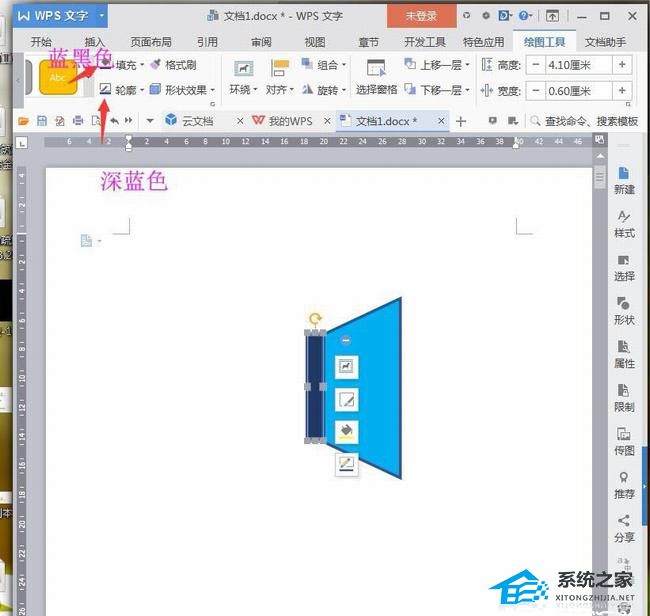Save document with the floppy disk icon
The height and width of the screenshot is (616, 650).
[42, 121]
